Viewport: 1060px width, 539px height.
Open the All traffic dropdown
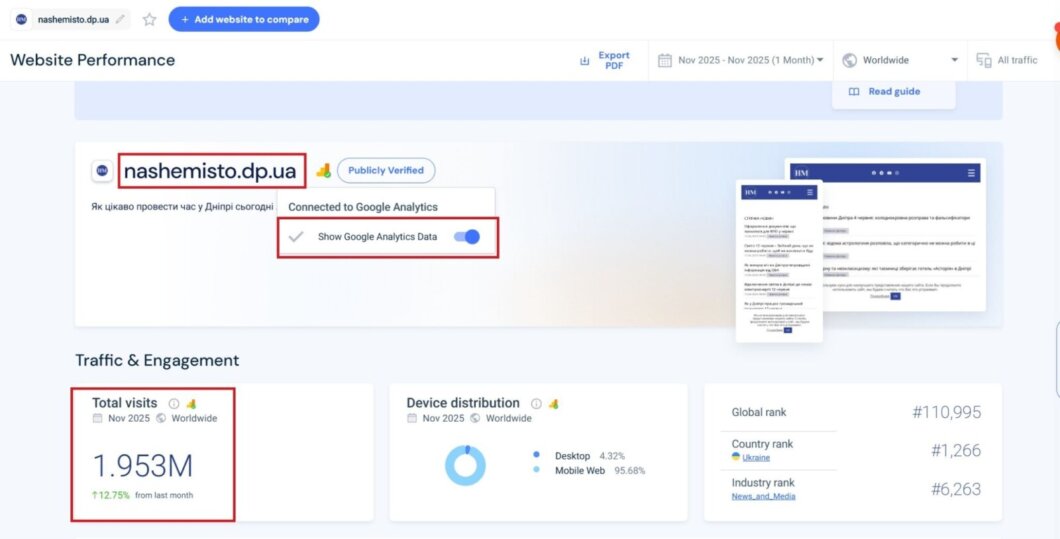pyautogui.click(x=1017, y=60)
